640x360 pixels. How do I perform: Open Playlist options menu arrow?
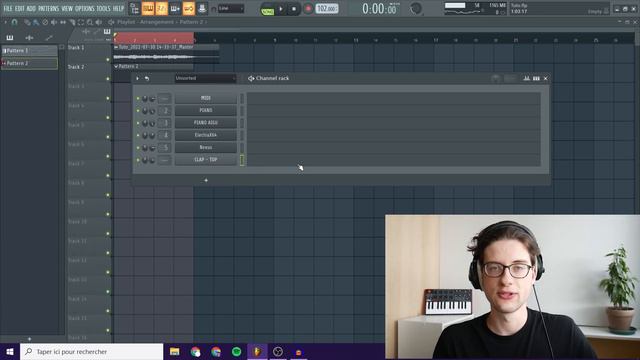click(6, 22)
